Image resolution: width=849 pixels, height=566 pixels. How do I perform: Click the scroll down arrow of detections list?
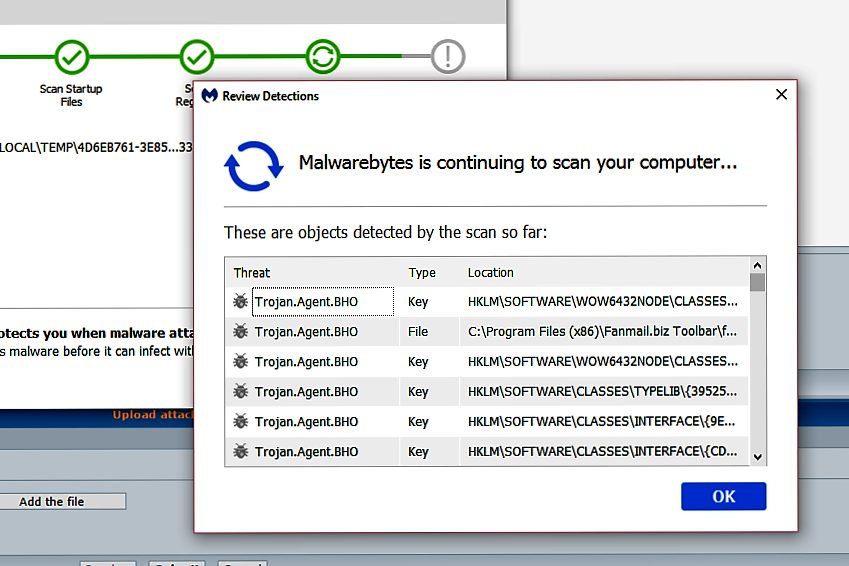(x=757, y=457)
